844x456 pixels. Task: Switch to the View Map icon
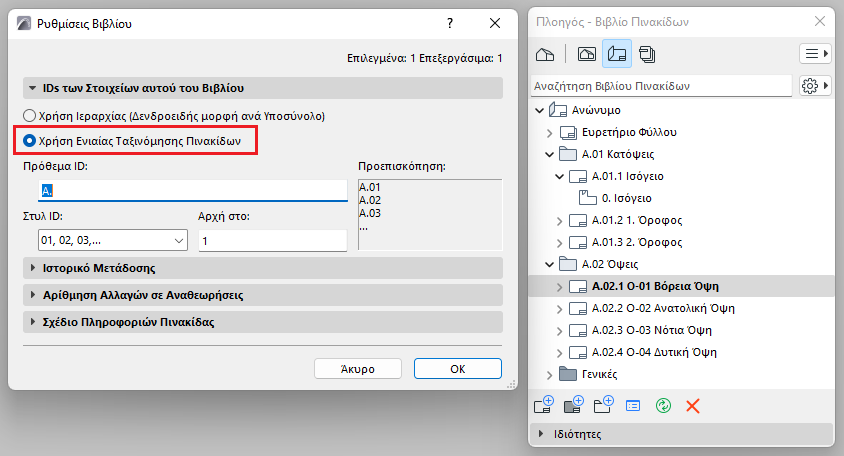click(x=587, y=54)
